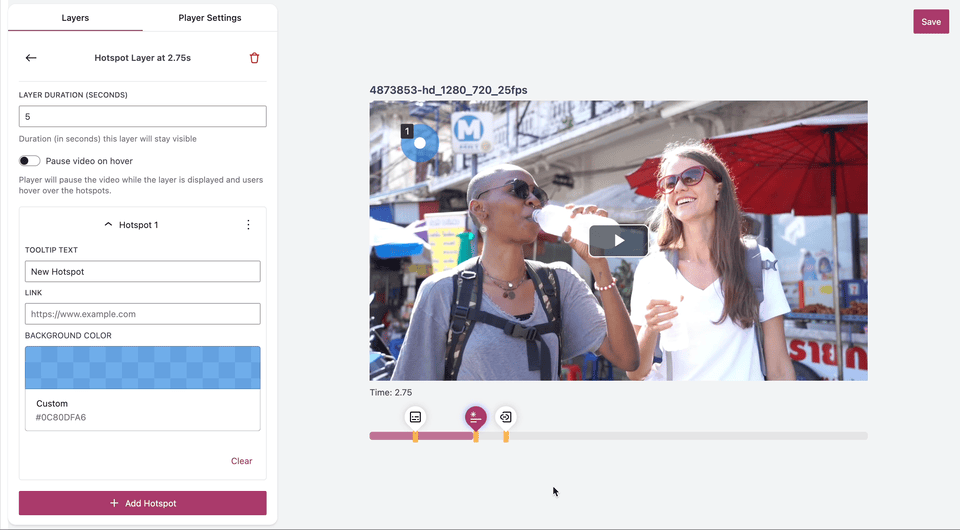Go back using the left arrow

point(31,58)
